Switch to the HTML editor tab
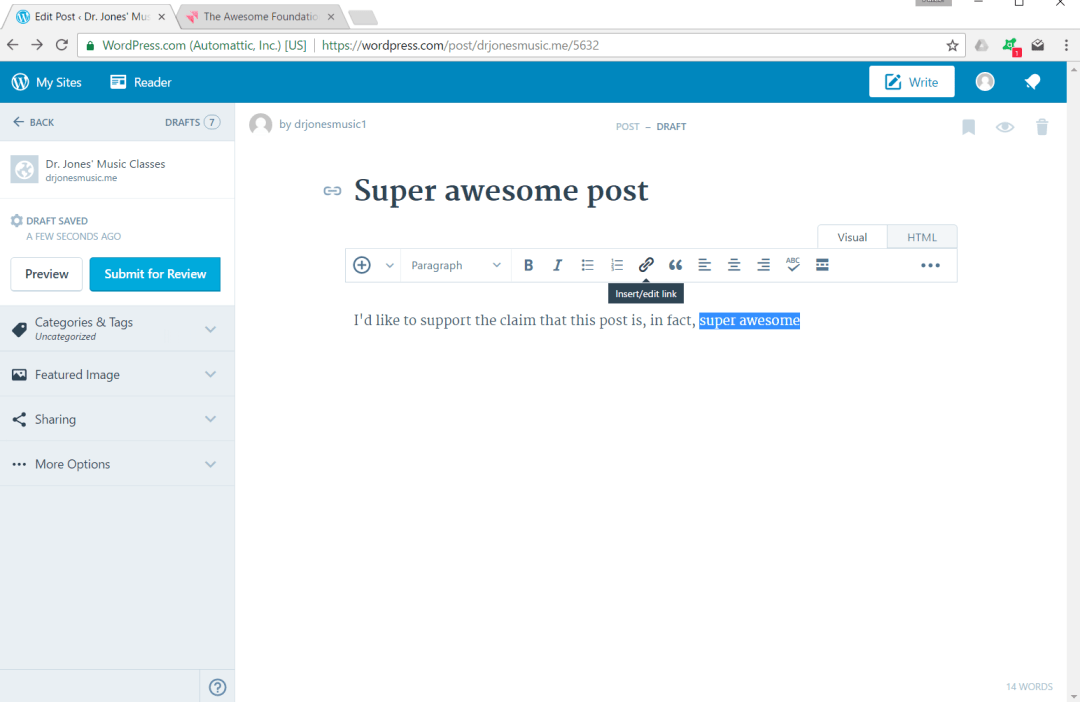1080x702 pixels. [921, 236]
